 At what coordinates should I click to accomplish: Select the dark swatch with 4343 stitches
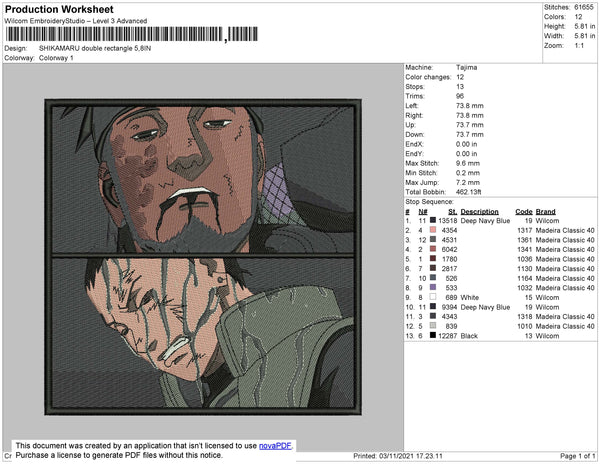click(x=433, y=316)
